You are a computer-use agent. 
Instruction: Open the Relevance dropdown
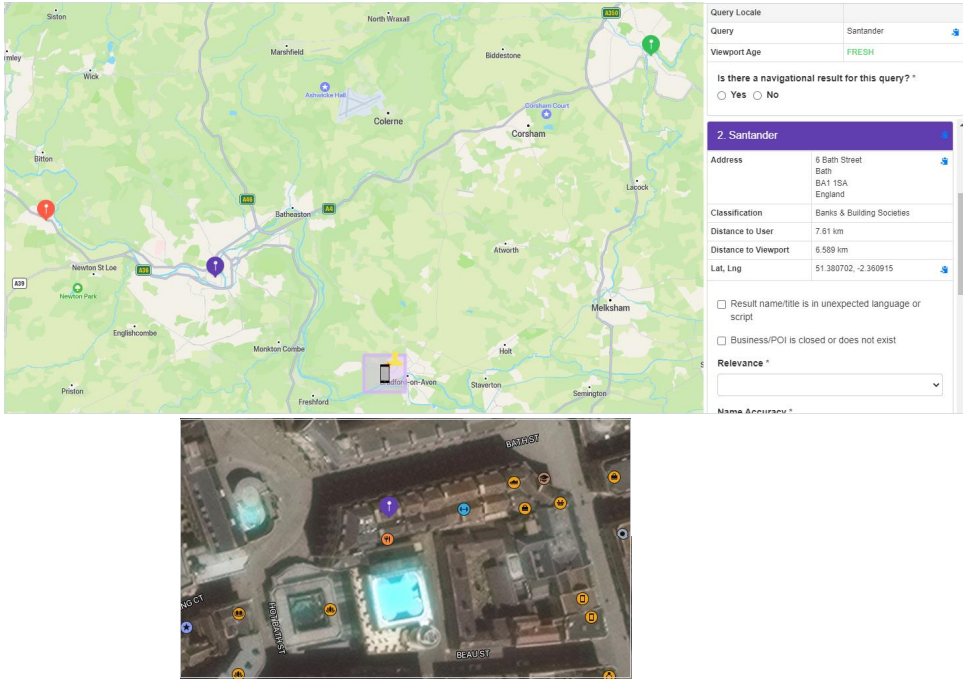click(830, 385)
